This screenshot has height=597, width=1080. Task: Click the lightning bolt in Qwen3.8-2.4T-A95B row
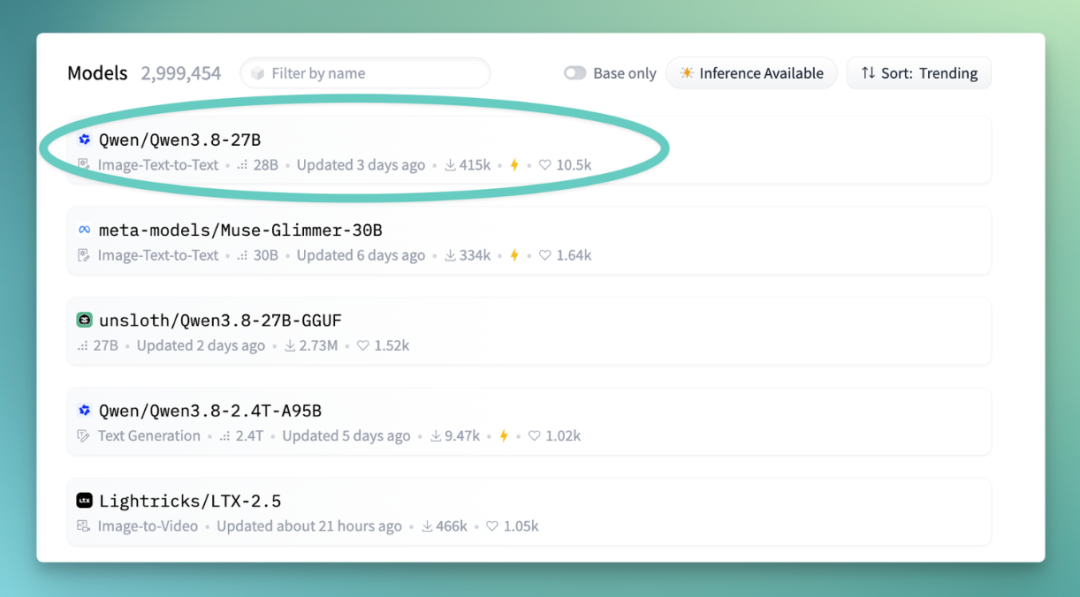[503, 435]
